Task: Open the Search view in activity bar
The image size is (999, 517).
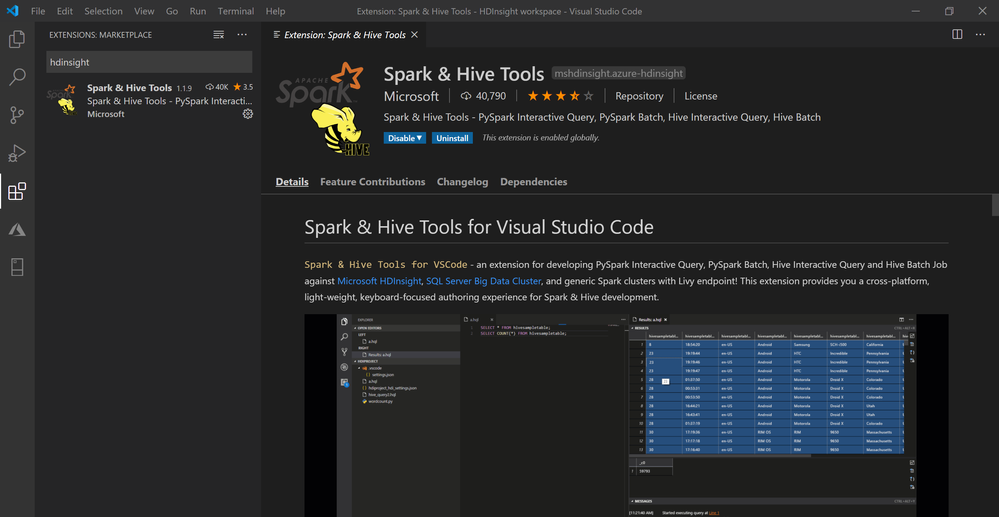Action: click(x=17, y=77)
